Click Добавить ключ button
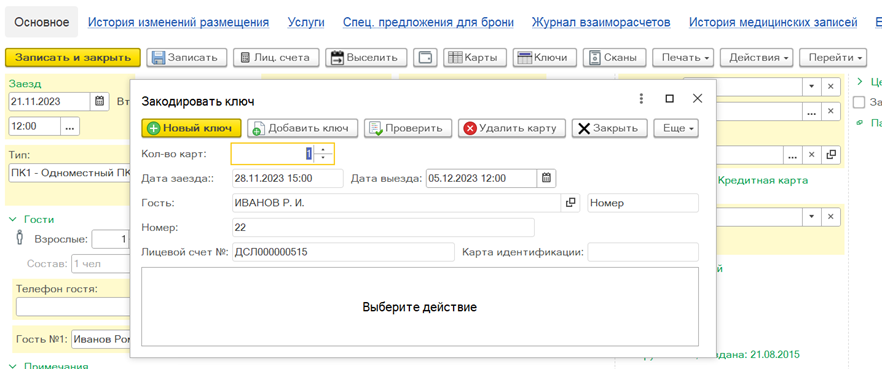Viewport: 882px width, 369px height. (303, 128)
